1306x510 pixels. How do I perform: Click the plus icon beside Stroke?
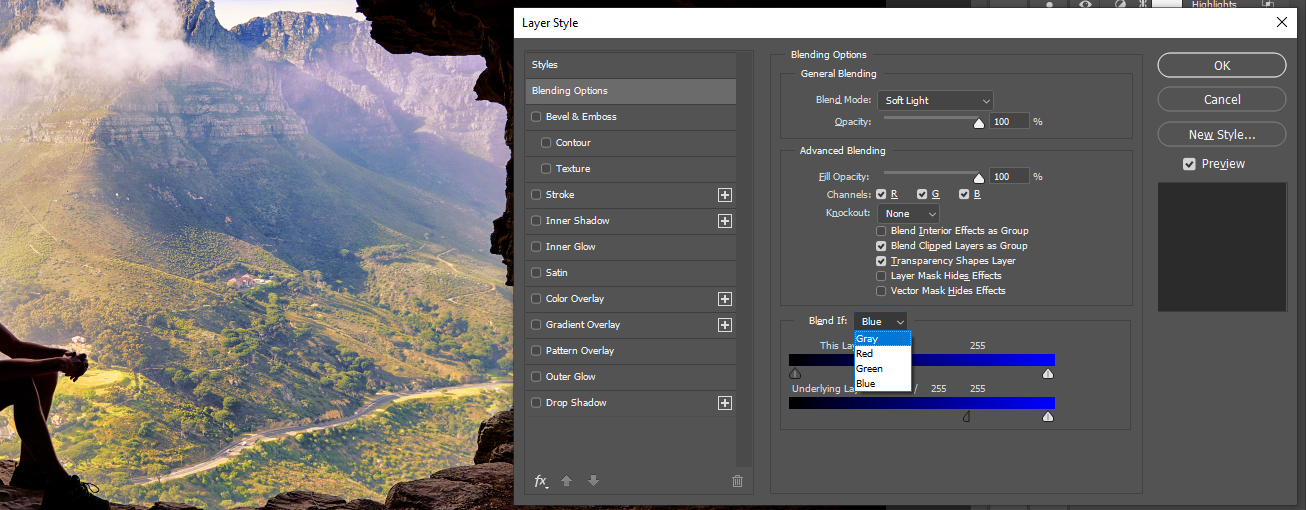click(725, 195)
